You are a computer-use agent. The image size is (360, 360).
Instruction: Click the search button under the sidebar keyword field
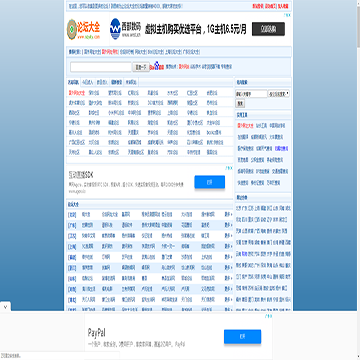coord(240,104)
